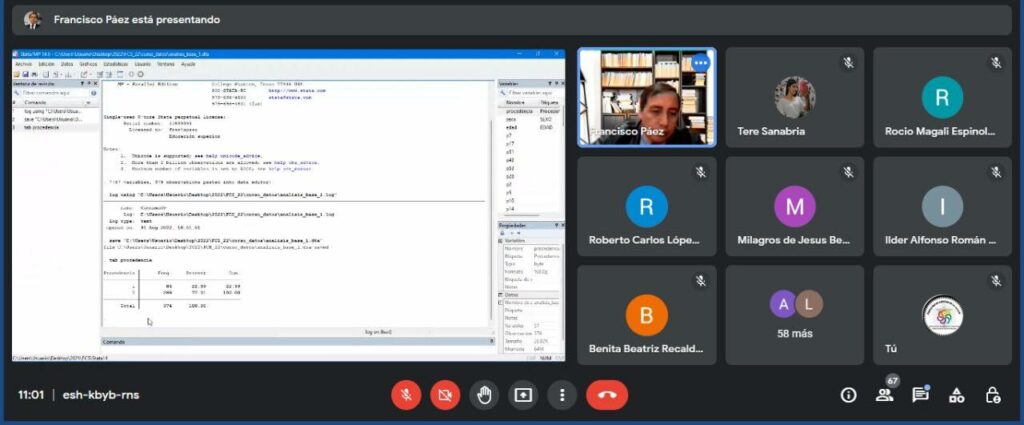Open options dots on Francisco Páez tile
Viewport: 1024px width, 425px height.
(701, 63)
